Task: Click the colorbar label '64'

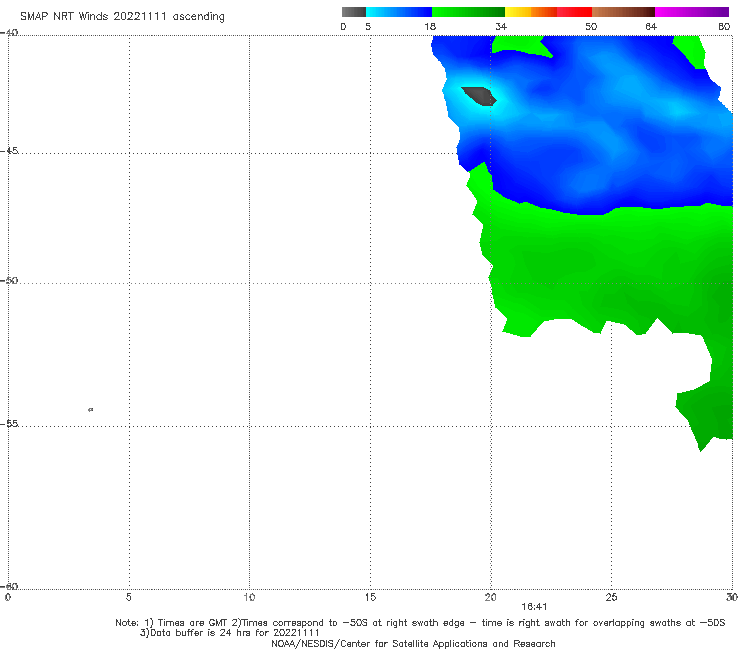Action: pyautogui.click(x=651, y=27)
